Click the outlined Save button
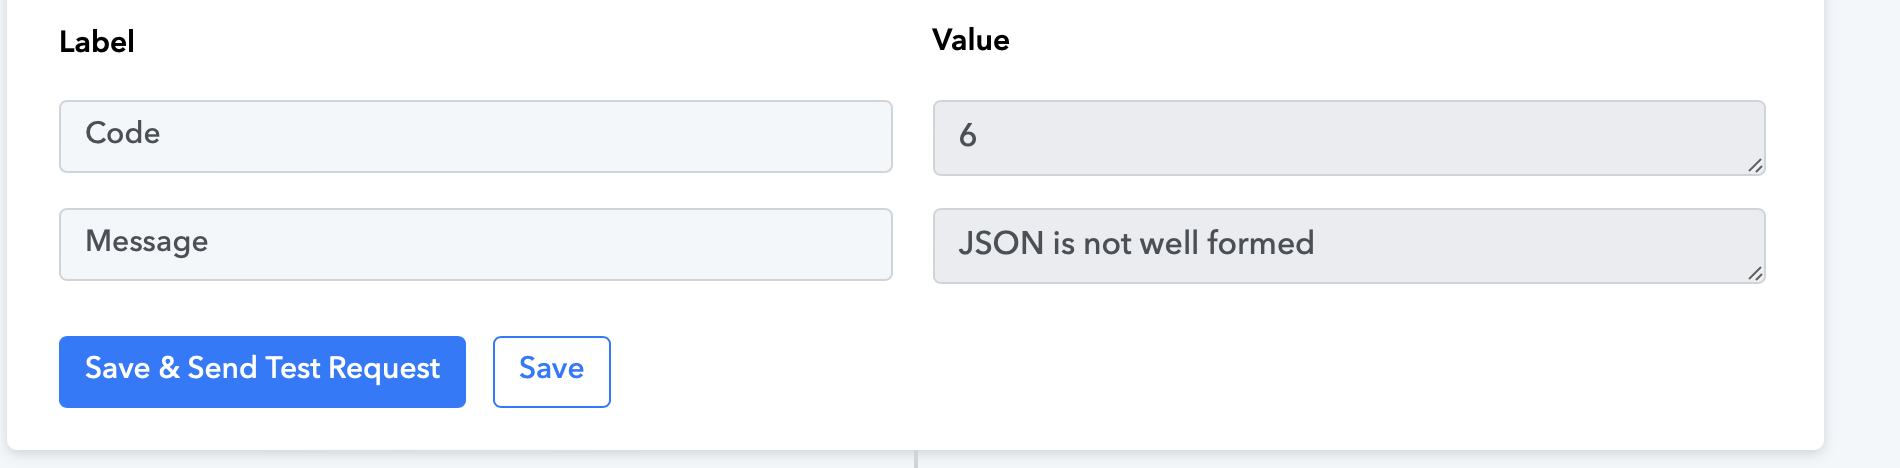Image resolution: width=1900 pixels, height=468 pixels. click(x=551, y=372)
